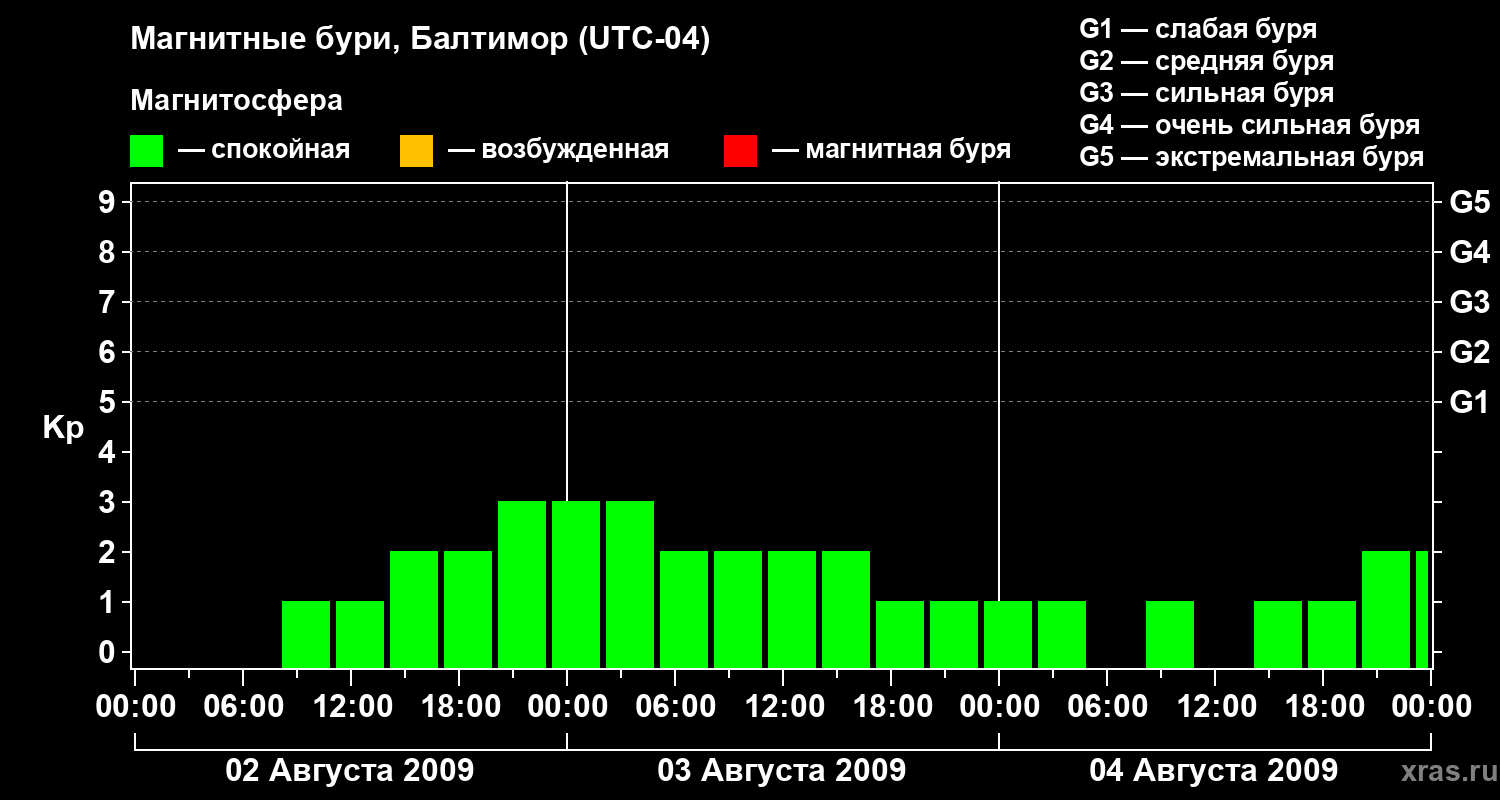Click the Kp 1 bar at 00:00 on 04 August

point(1008,634)
